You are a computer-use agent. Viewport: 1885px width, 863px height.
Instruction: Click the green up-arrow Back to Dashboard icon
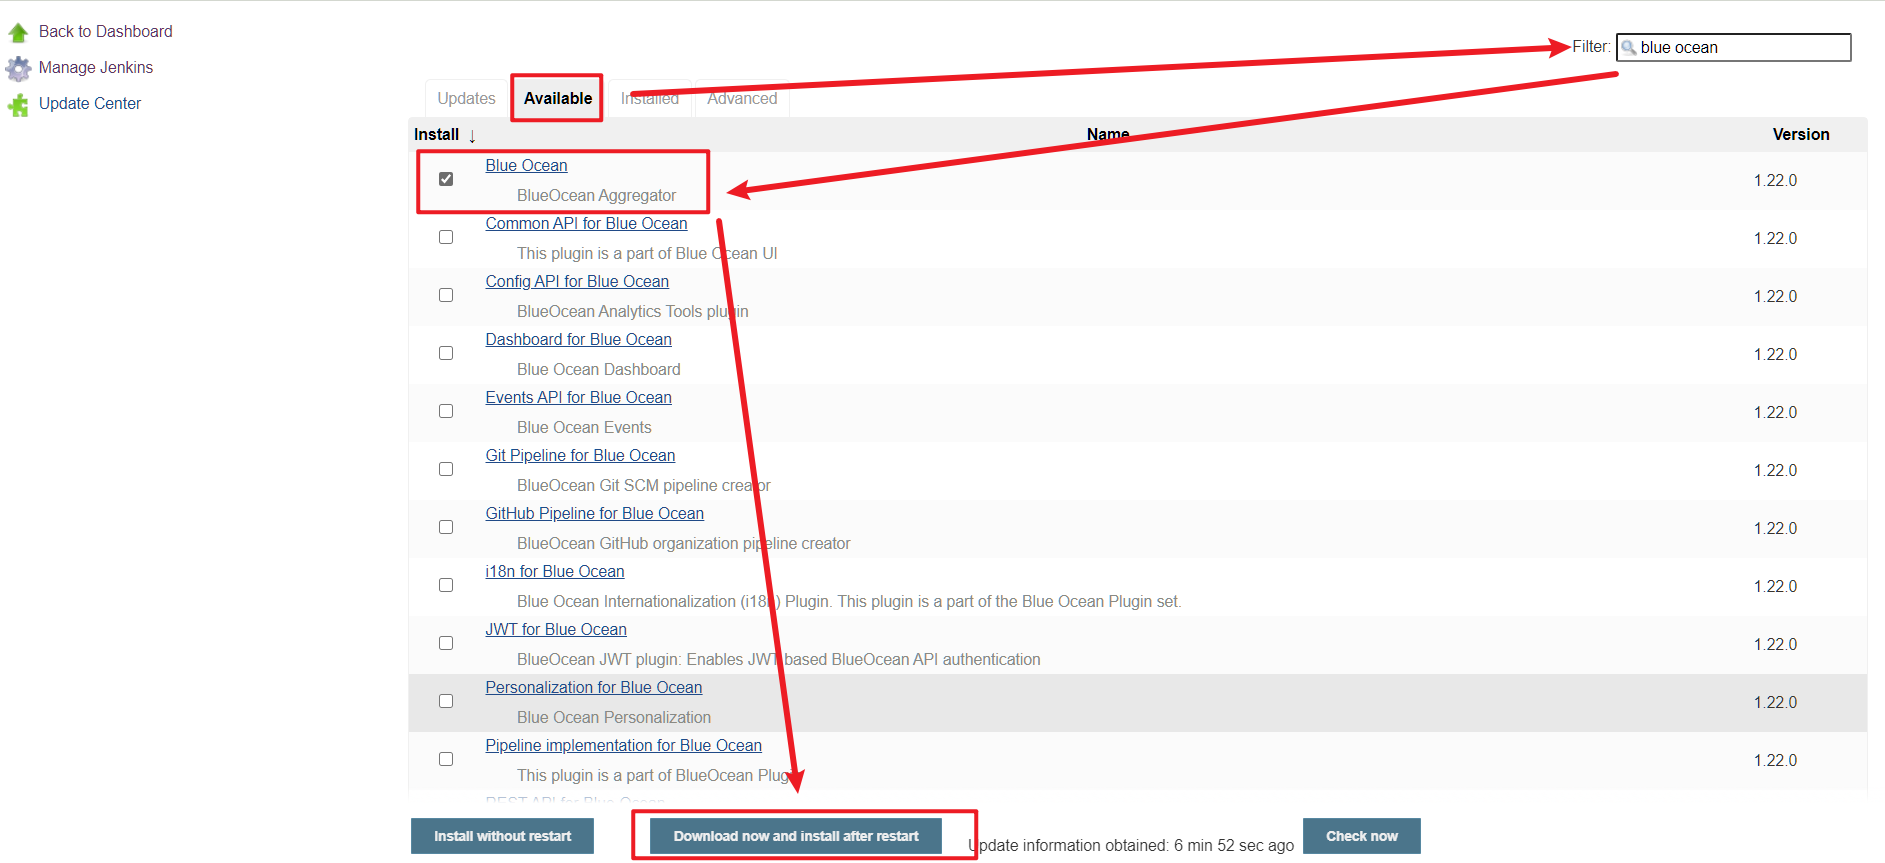click(18, 32)
